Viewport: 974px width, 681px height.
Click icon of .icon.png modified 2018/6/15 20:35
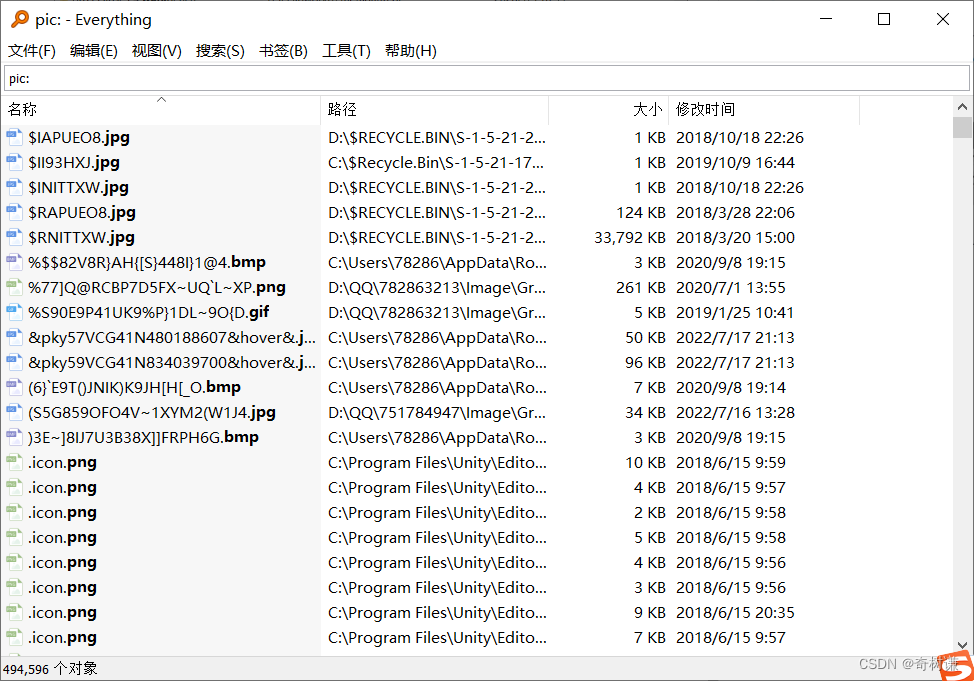[x=14, y=612]
